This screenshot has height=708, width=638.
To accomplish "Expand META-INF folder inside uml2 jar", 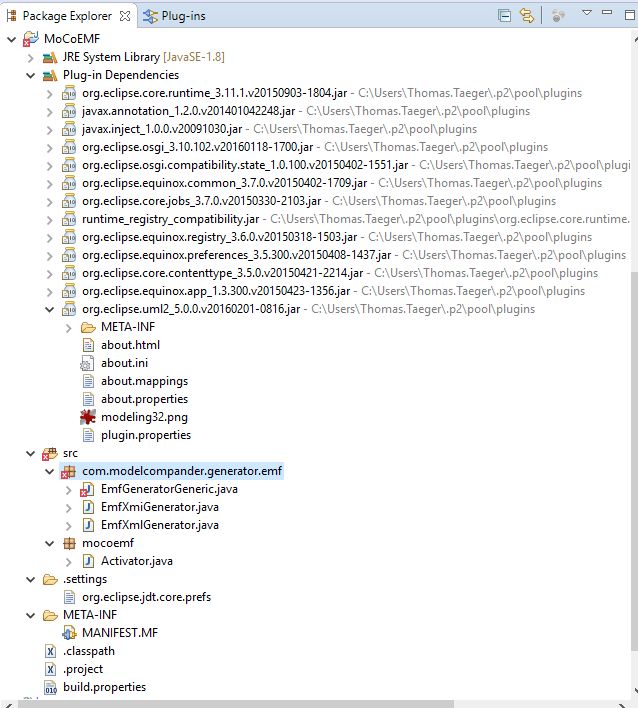I will click(x=69, y=328).
